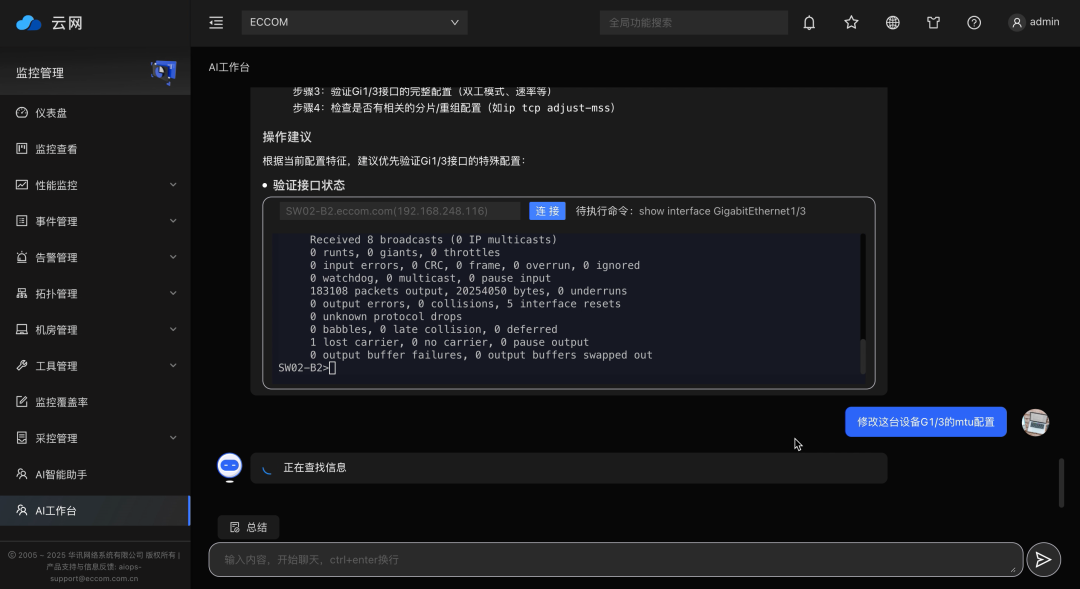Click the AI工作台 sidebar icon
The image size is (1080, 589).
coord(22,510)
